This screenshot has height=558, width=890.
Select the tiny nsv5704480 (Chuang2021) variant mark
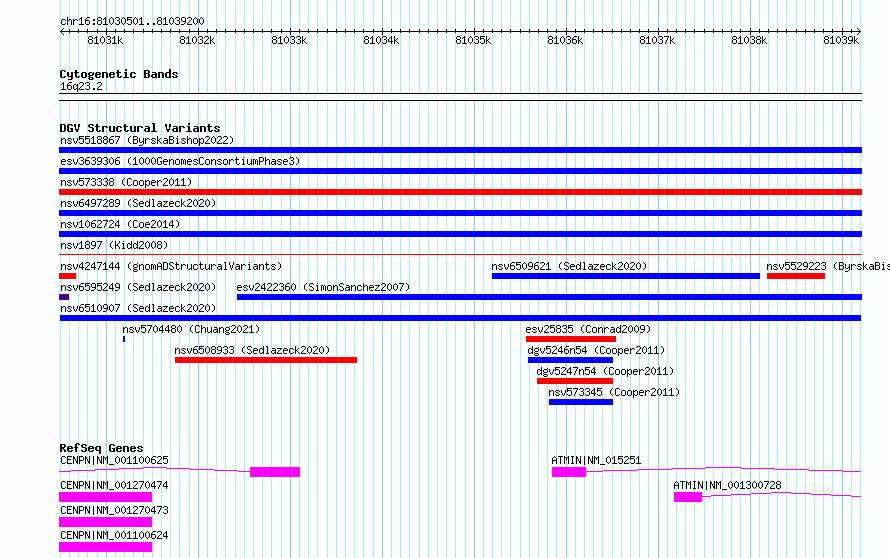pos(124,339)
